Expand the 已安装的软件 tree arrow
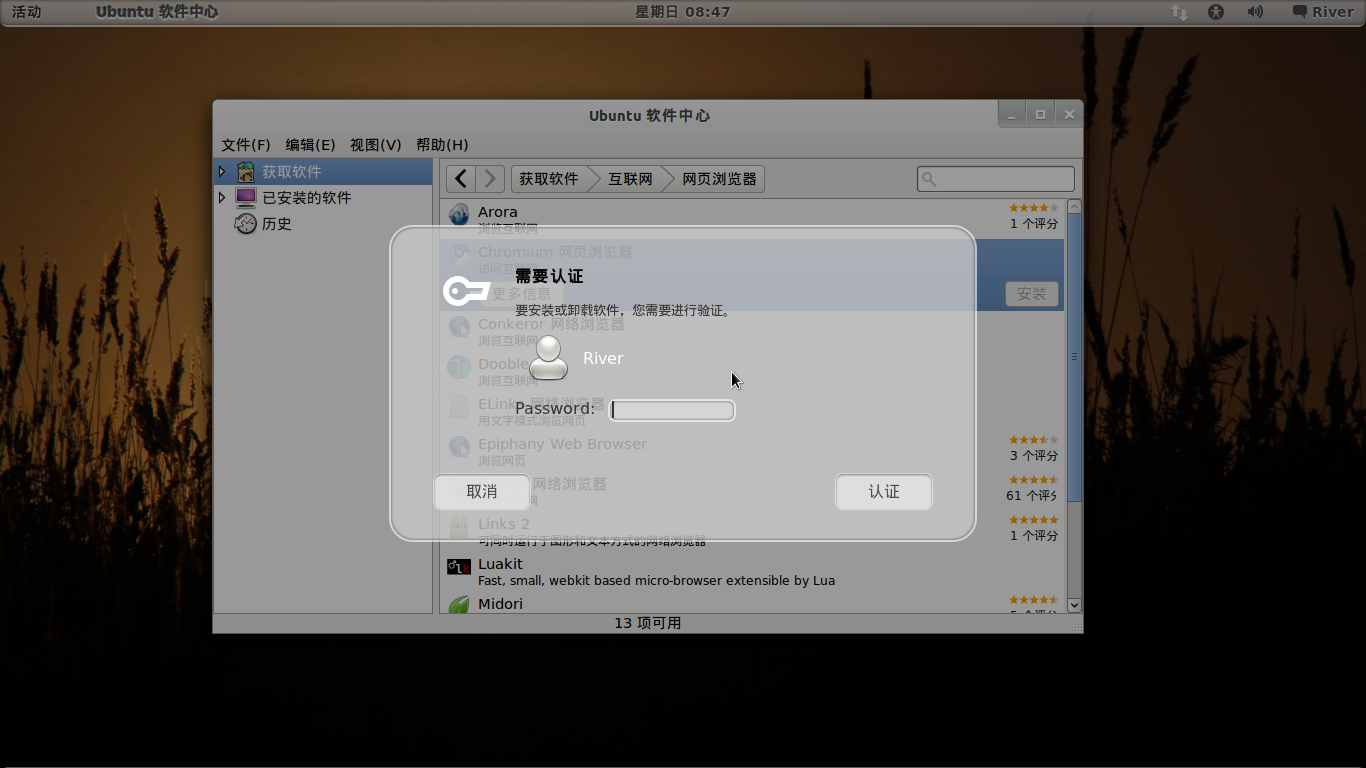1366x768 pixels. (222, 198)
